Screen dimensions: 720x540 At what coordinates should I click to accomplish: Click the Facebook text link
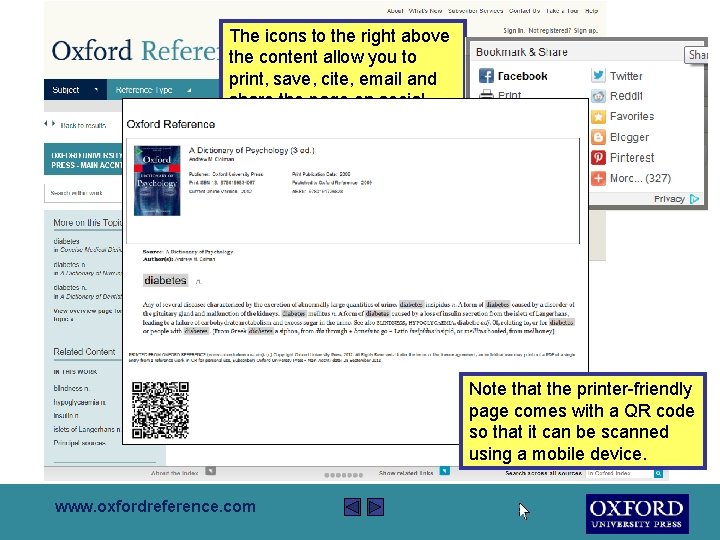523,76
